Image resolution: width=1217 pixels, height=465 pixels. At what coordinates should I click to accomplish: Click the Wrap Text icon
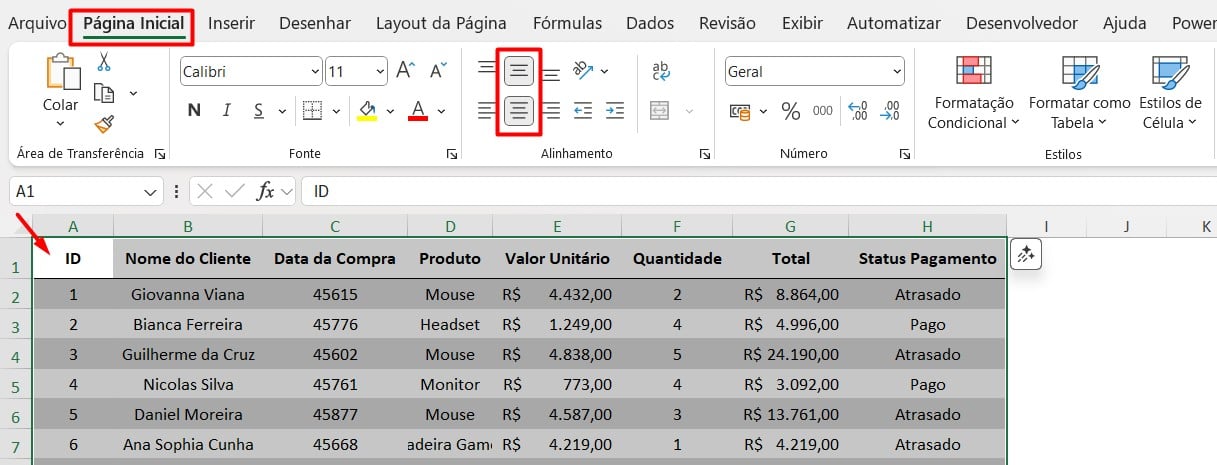[661, 70]
